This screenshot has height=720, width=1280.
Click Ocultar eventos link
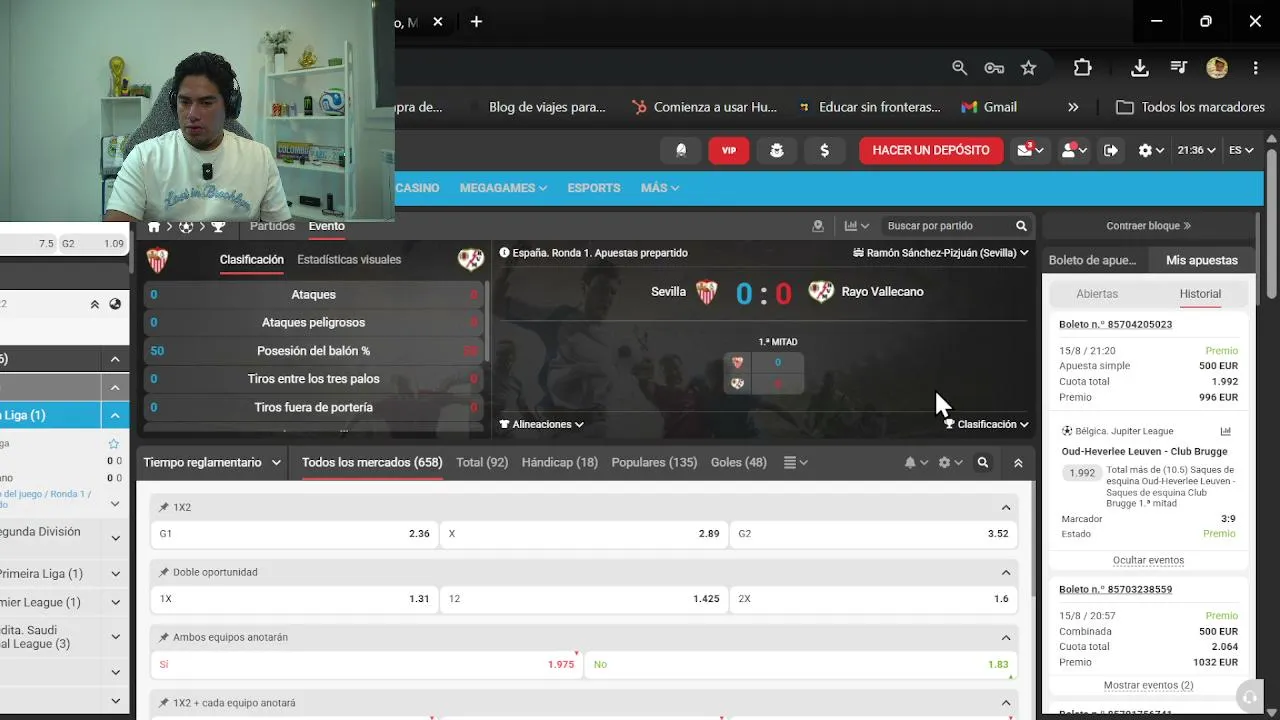(x=1148, y=560)
